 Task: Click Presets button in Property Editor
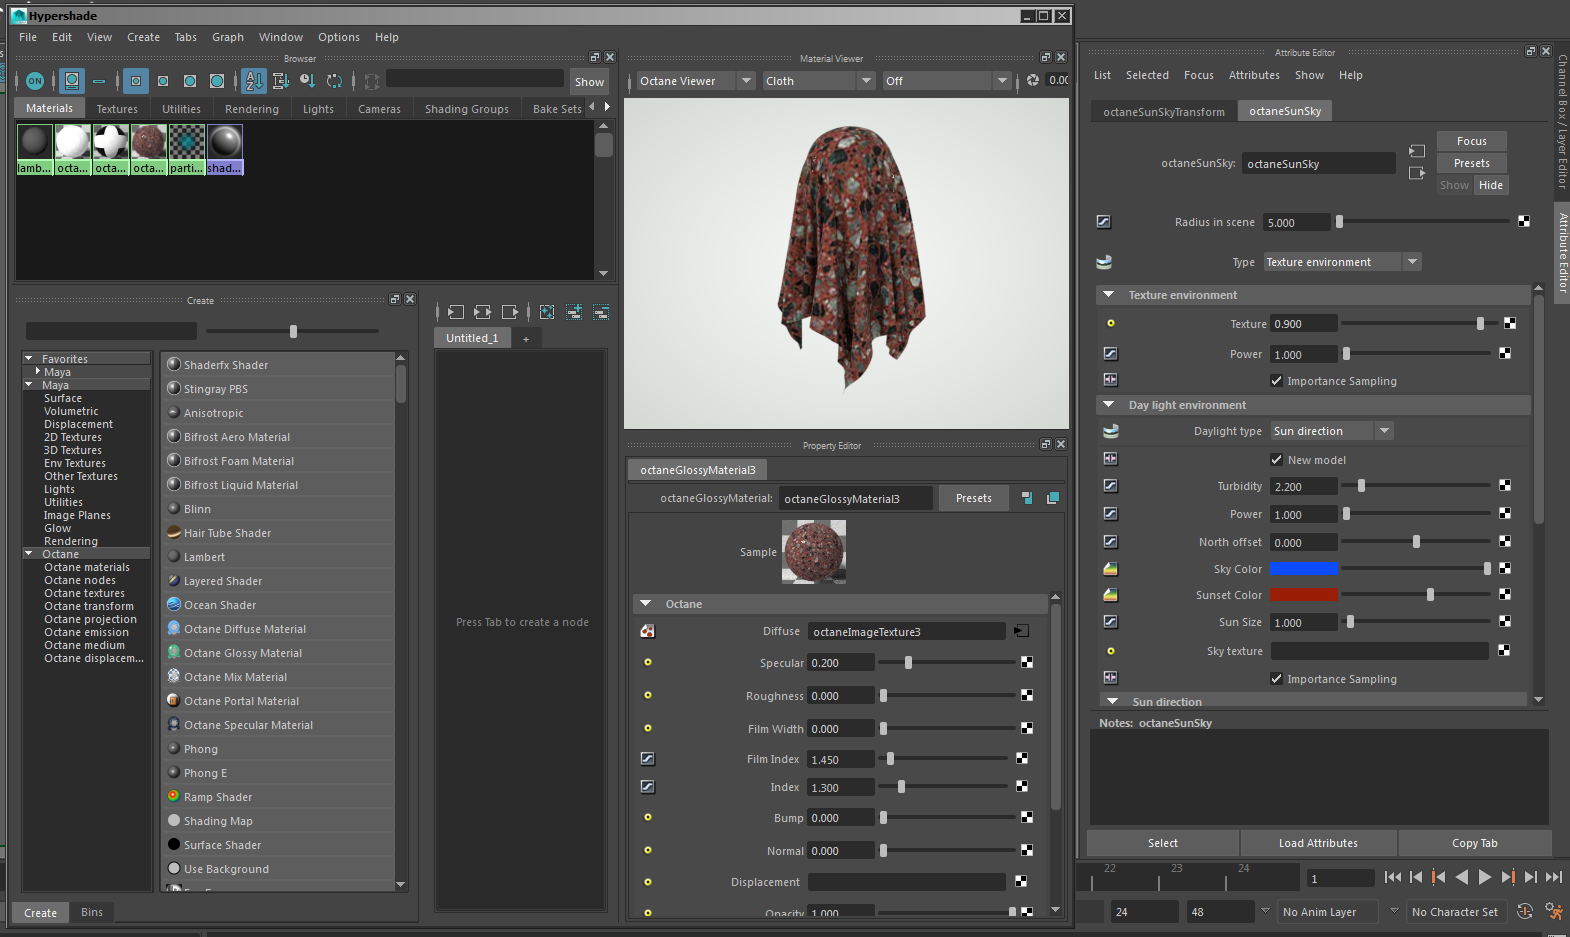point(973,498)
